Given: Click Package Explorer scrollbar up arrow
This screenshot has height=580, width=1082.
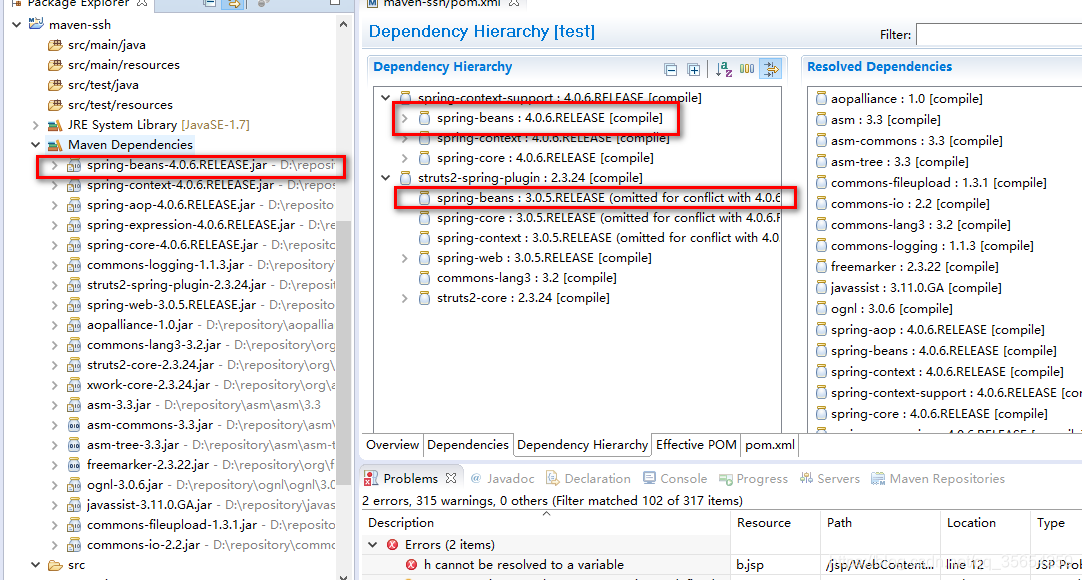Looking at the screenshot, I should 344,24.
